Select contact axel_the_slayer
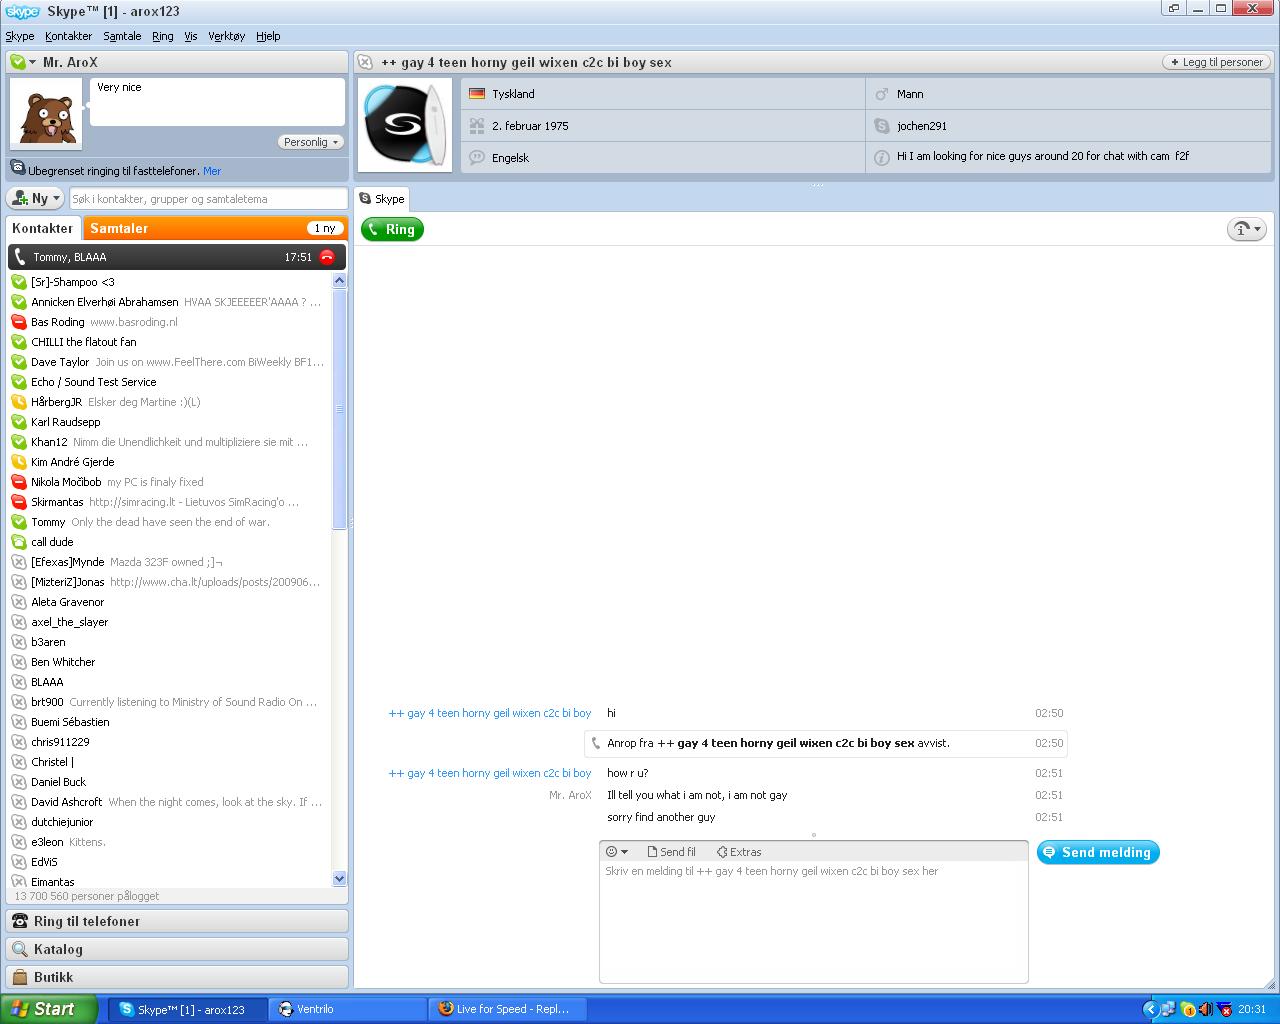The height and width of the screenshot is (1024, 1280). [x=168, y=622]
